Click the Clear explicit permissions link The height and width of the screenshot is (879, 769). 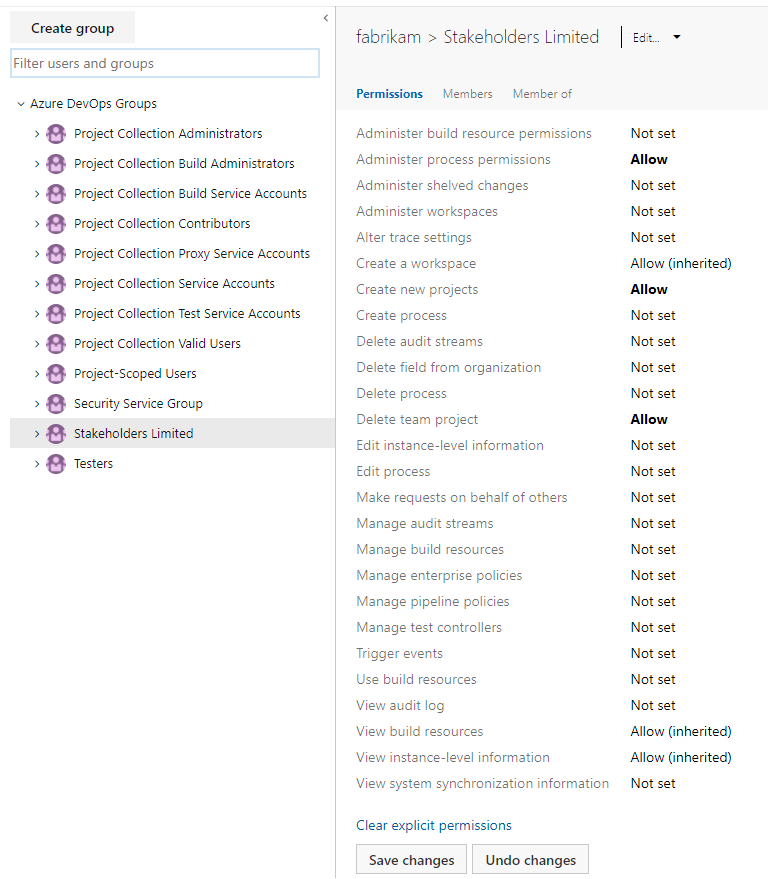pos(433,825)
